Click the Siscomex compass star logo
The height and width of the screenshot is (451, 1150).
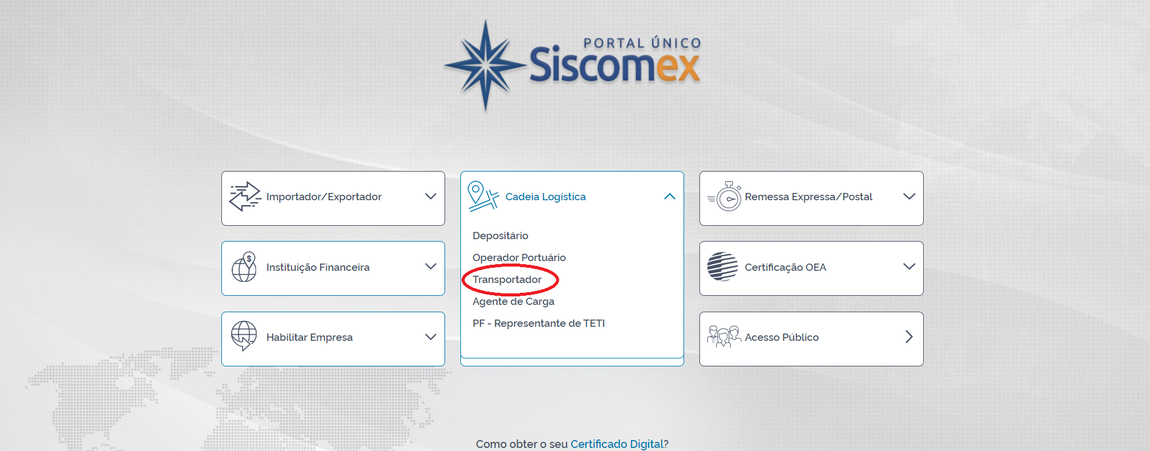(485, 65)
